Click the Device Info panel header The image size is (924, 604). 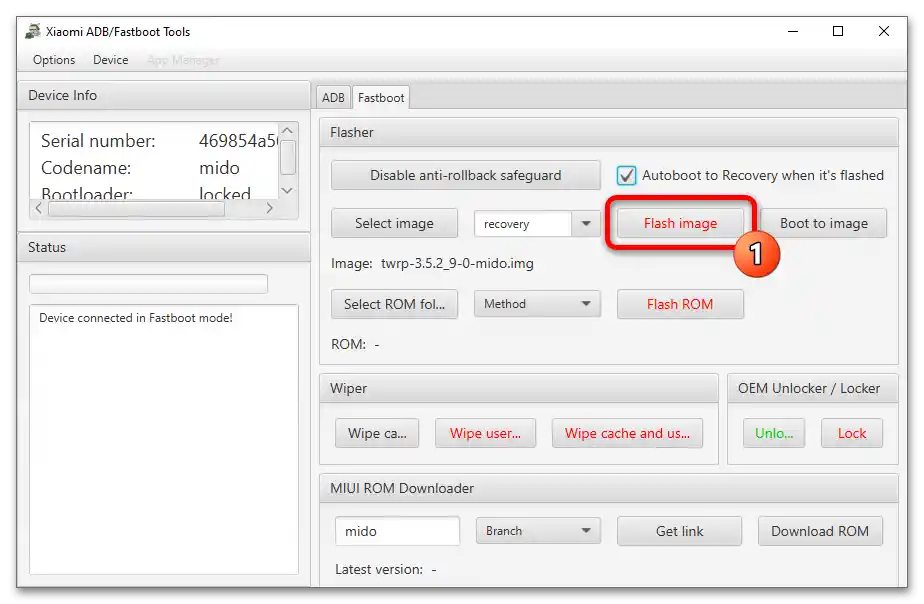[164, 95]
